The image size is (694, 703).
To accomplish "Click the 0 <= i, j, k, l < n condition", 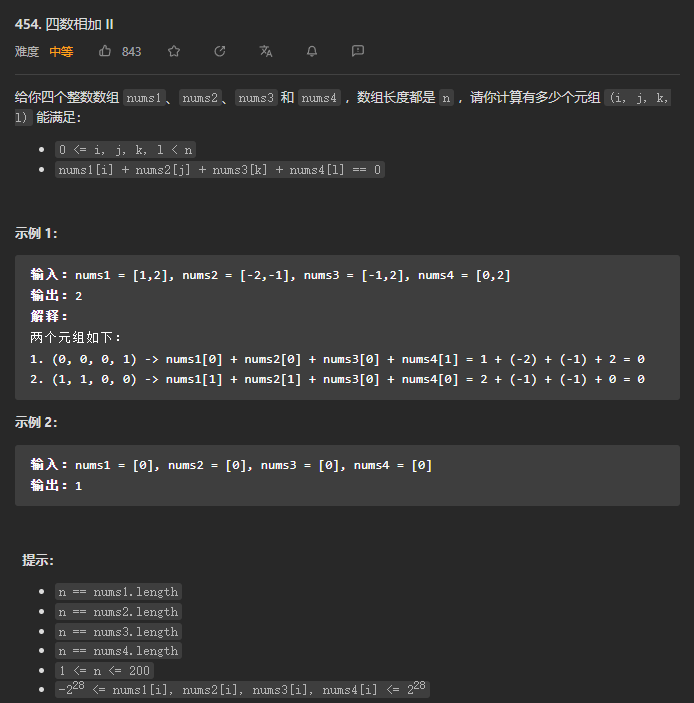I will 126,150.
